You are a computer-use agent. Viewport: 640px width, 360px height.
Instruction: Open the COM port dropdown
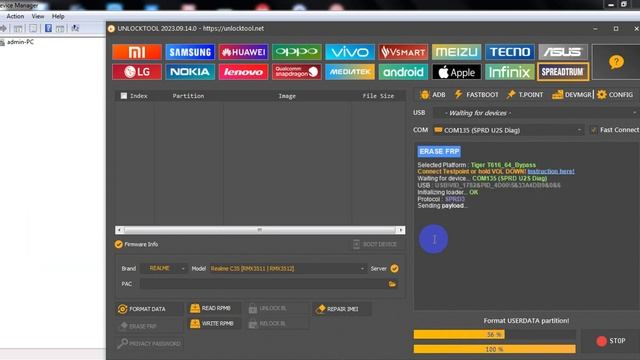coord(508,130)
